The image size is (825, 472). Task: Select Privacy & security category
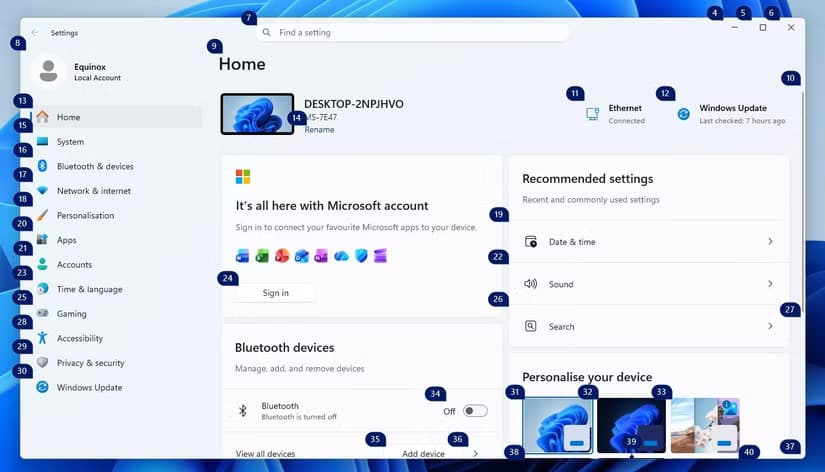(x=117, y=363)
